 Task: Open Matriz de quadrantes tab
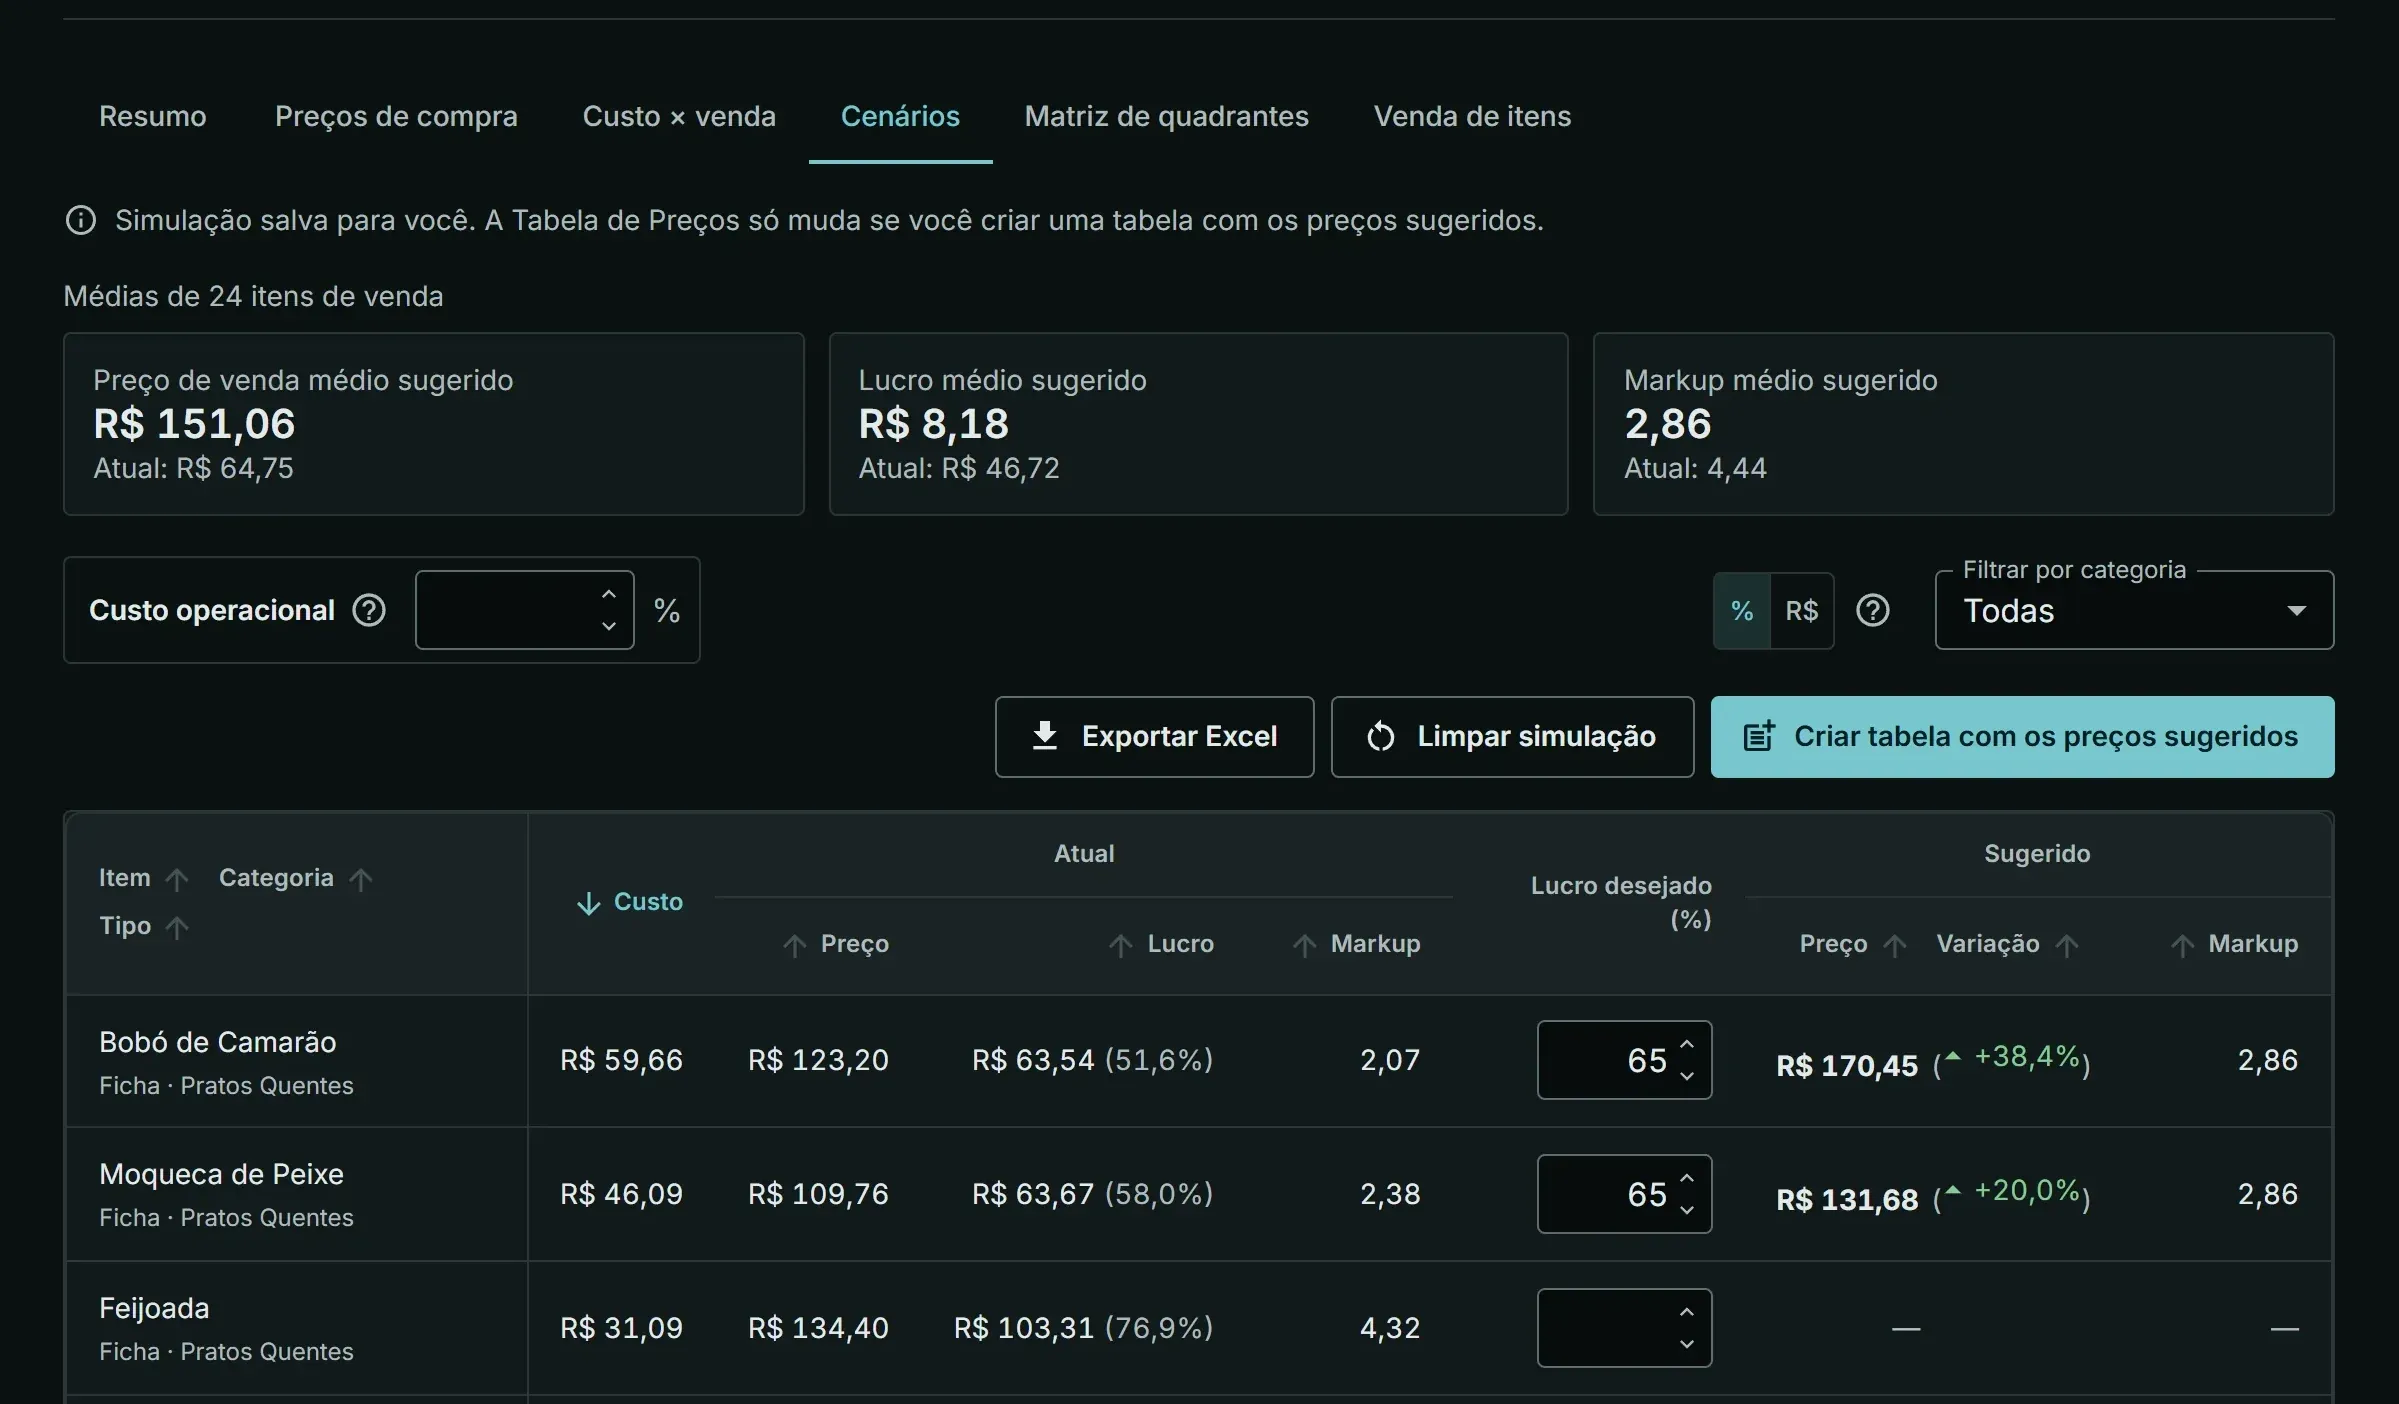click(x=1166, y=116)
